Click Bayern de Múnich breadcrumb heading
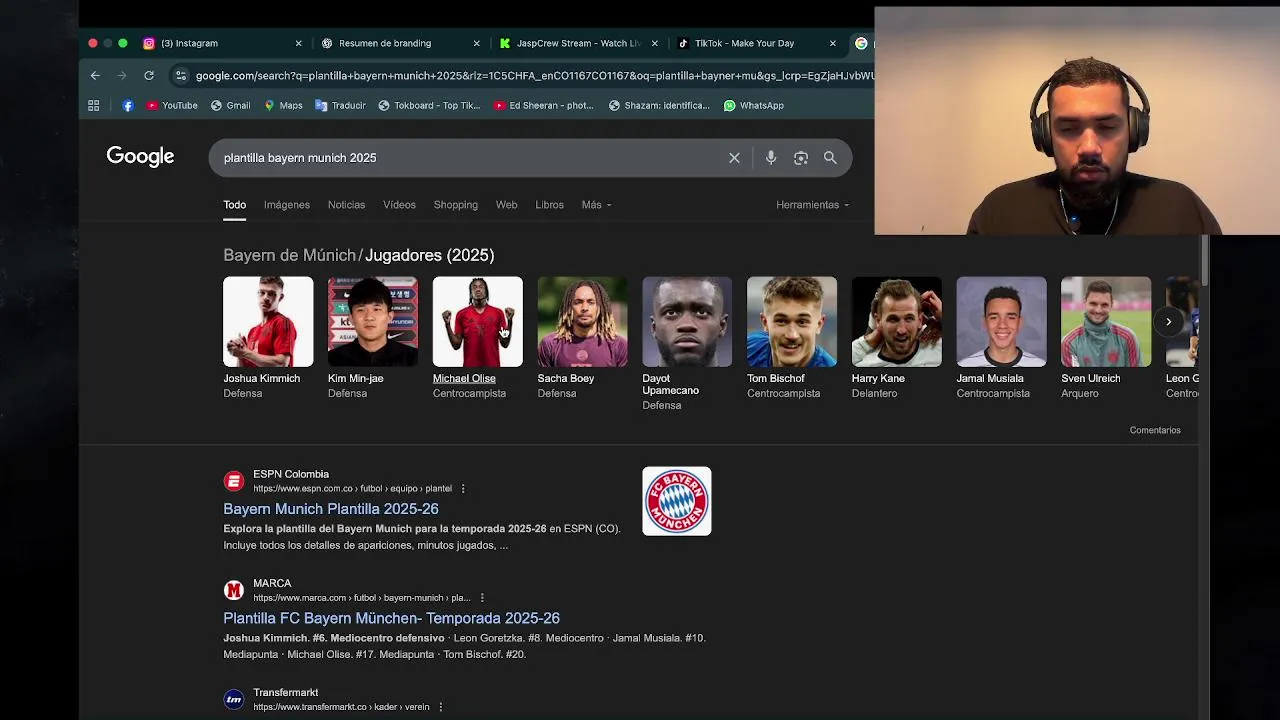Viewport: 1280px width, 720px height. click(289, 255)
